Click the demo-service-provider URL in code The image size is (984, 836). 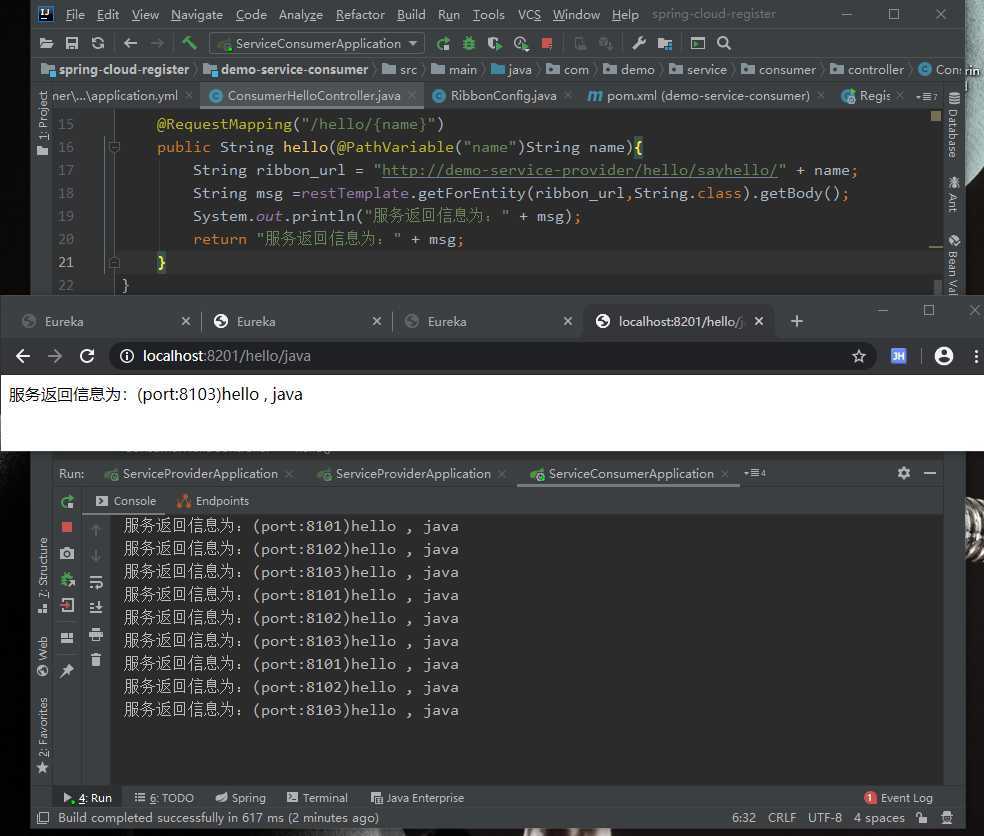click(x=579, y=170)
